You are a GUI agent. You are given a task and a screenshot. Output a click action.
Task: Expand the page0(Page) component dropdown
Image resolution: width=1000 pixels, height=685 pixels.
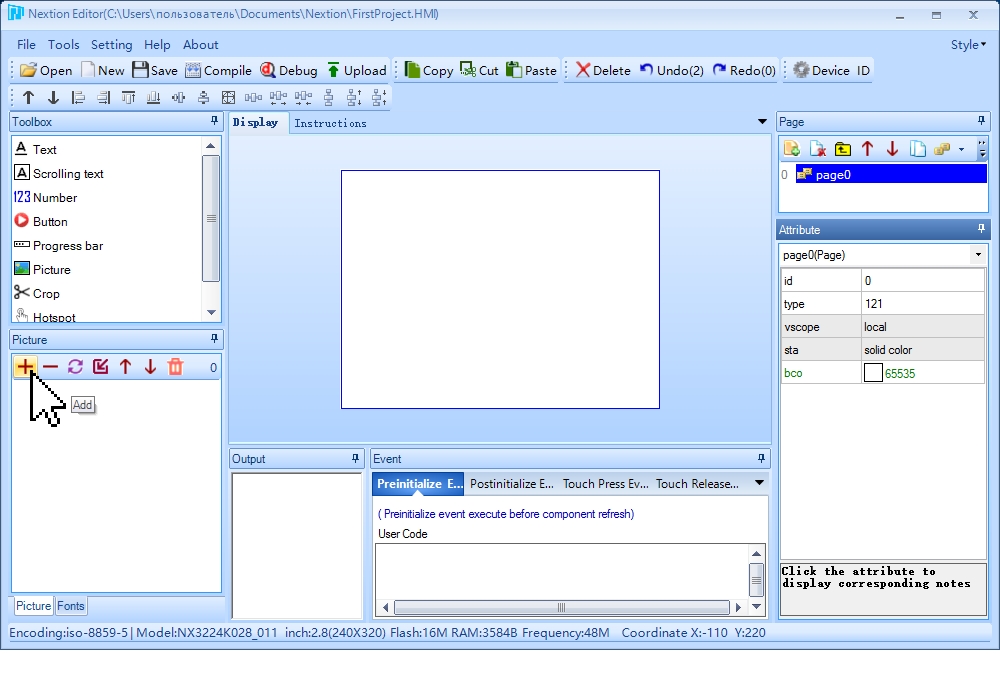pos(978,254)
